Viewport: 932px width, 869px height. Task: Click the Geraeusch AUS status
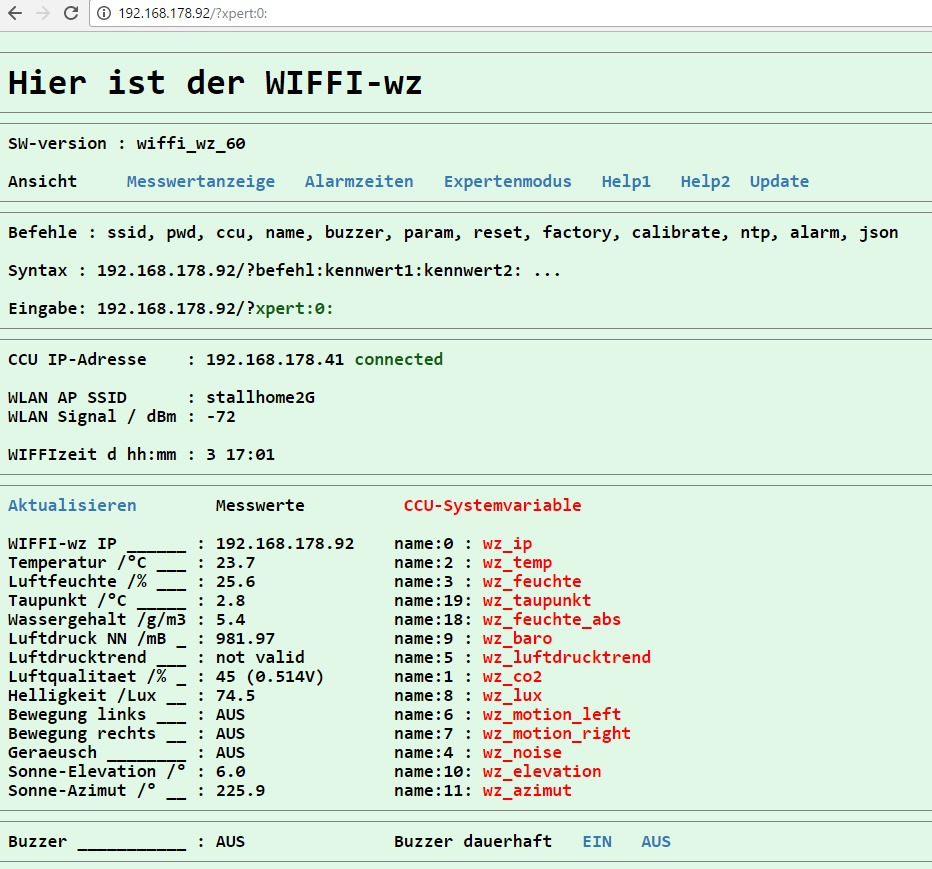pyautogui.click(x=230, y=752)
